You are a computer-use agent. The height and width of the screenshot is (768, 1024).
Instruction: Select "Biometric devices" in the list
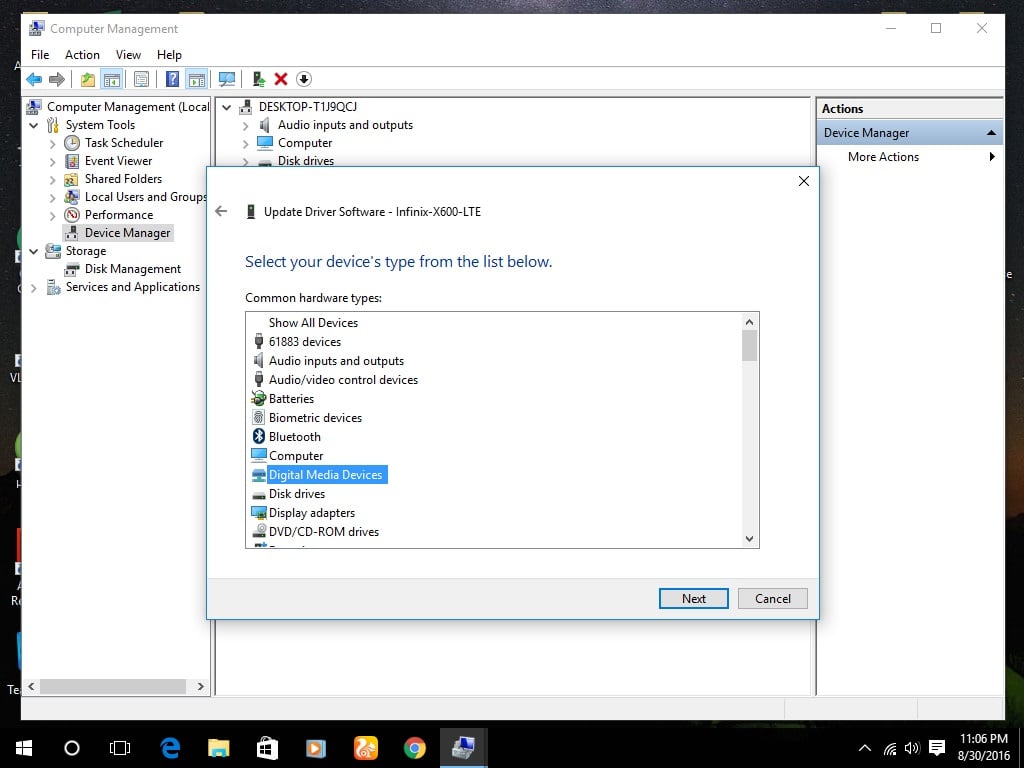[x=315, y=417]
